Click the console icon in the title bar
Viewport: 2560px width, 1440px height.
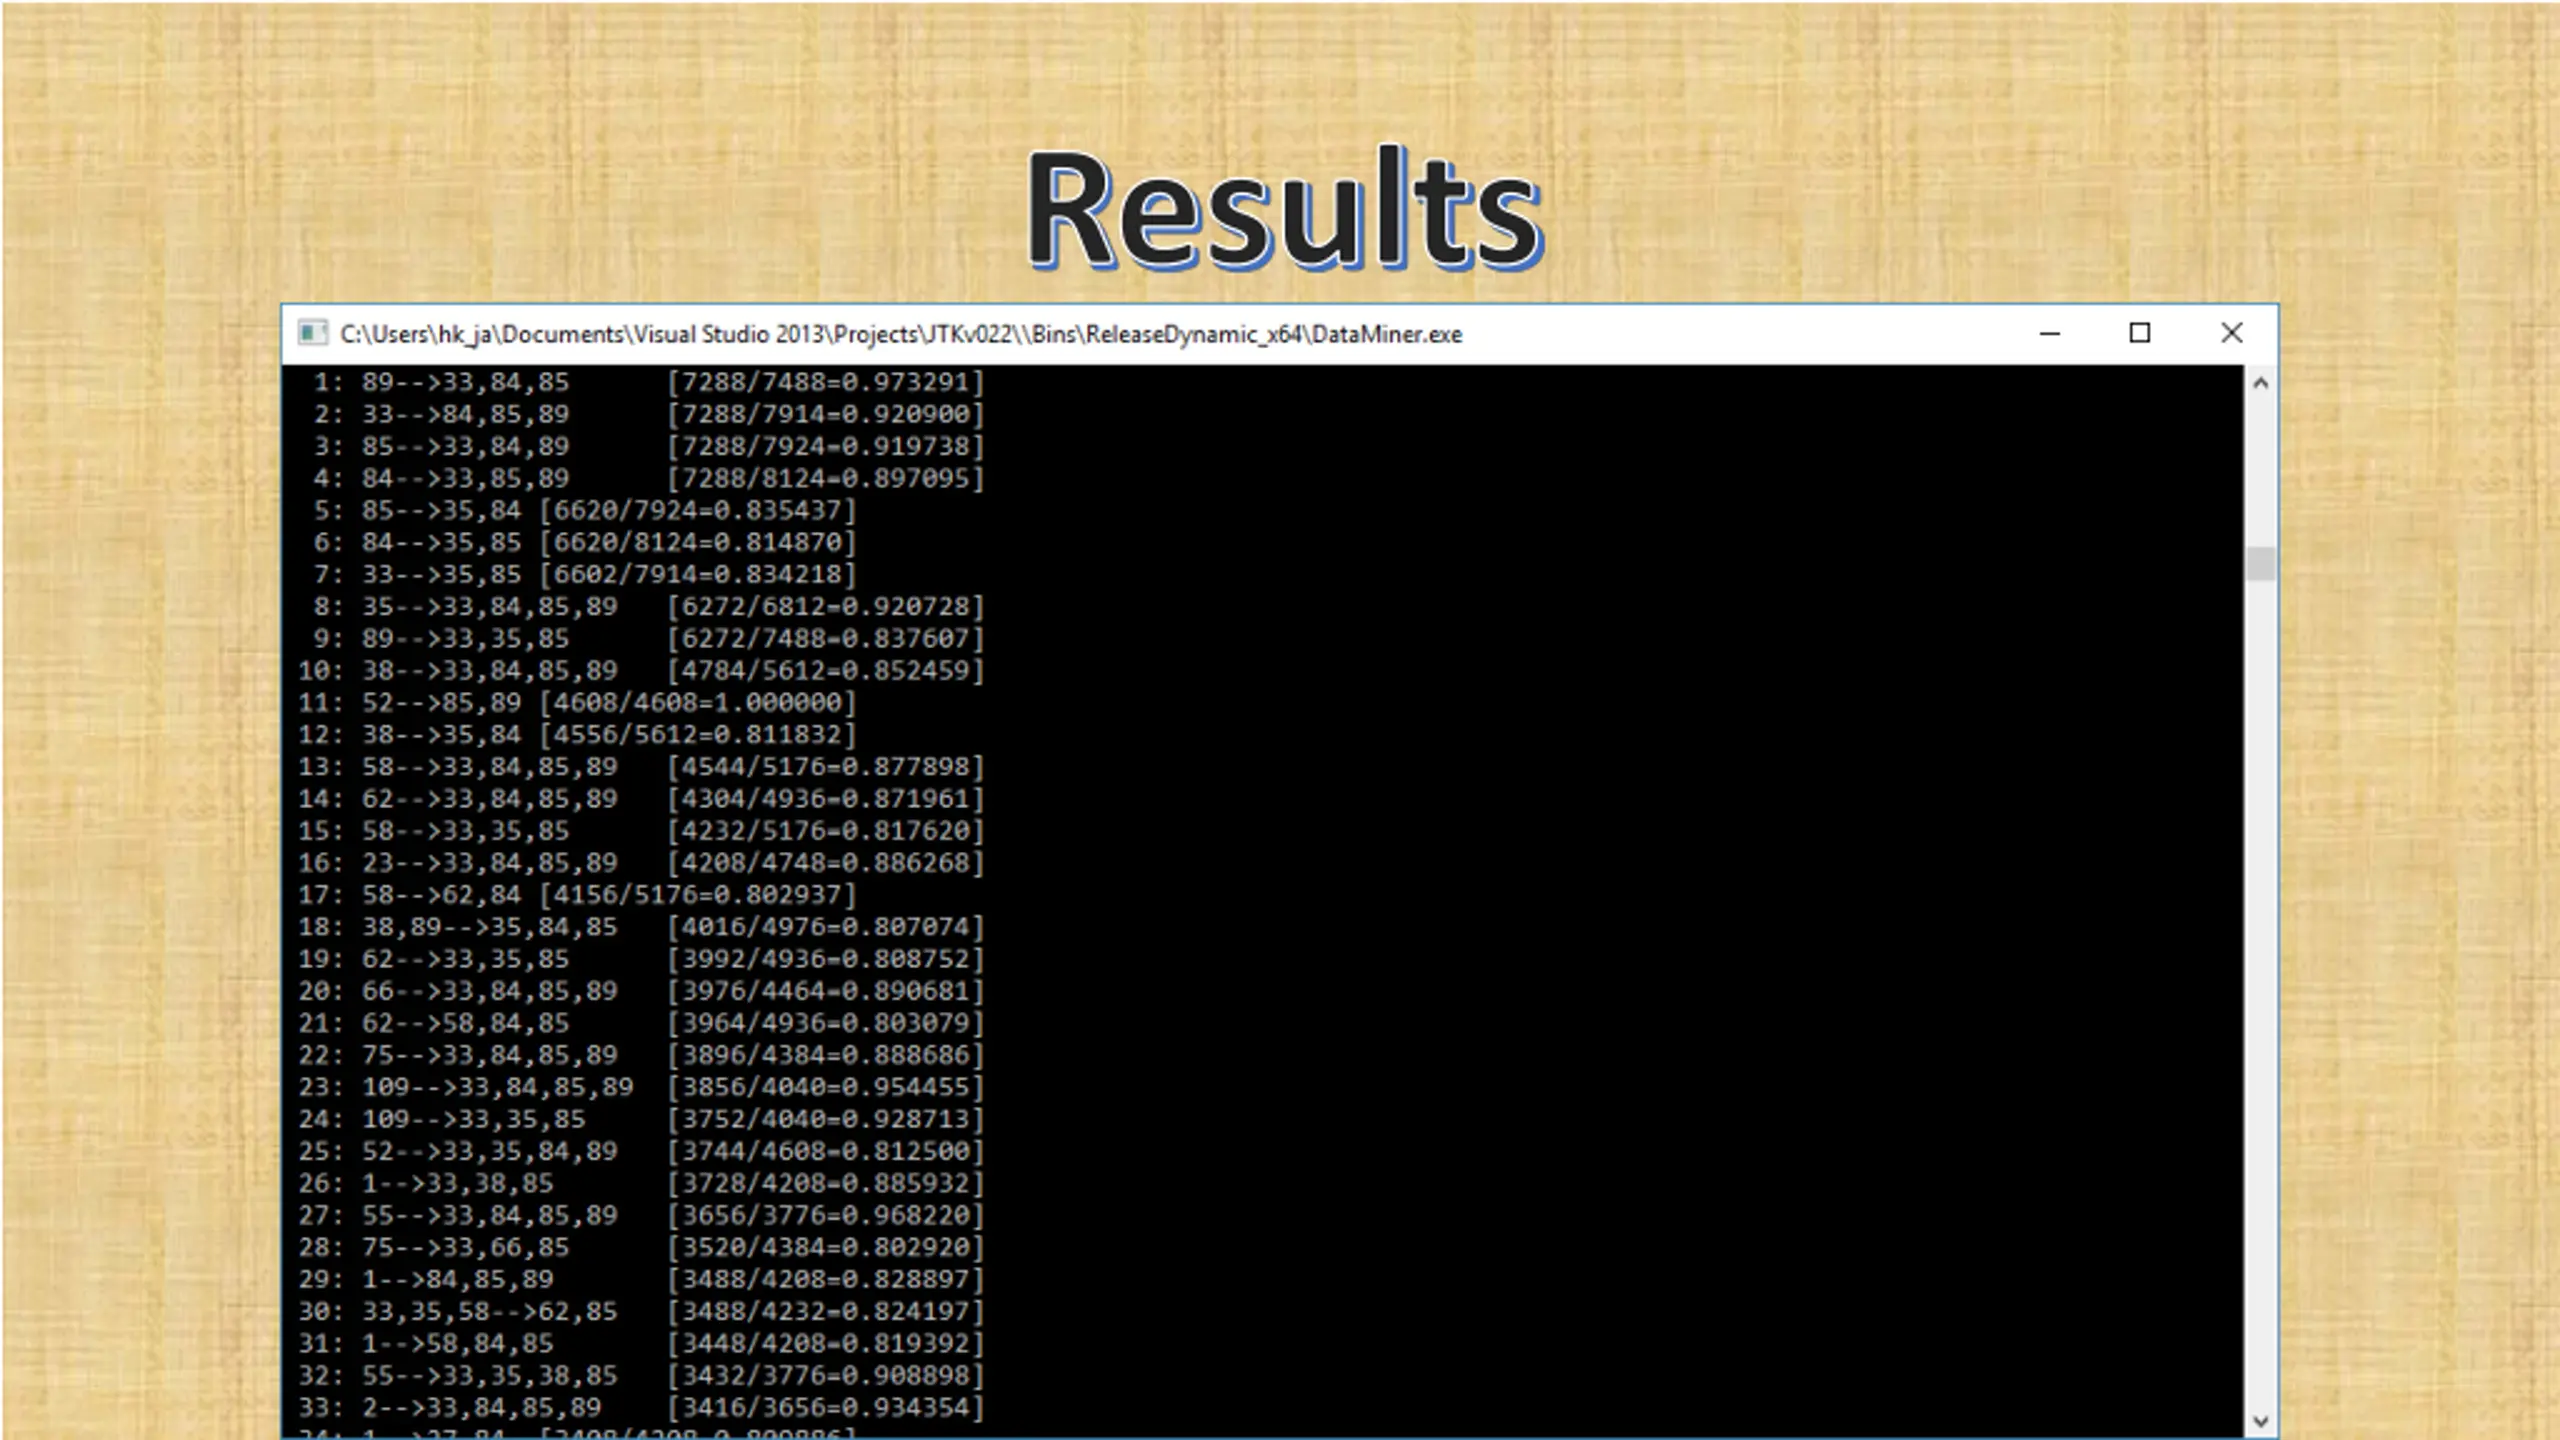pyautogui.click(x=312, y=333)
